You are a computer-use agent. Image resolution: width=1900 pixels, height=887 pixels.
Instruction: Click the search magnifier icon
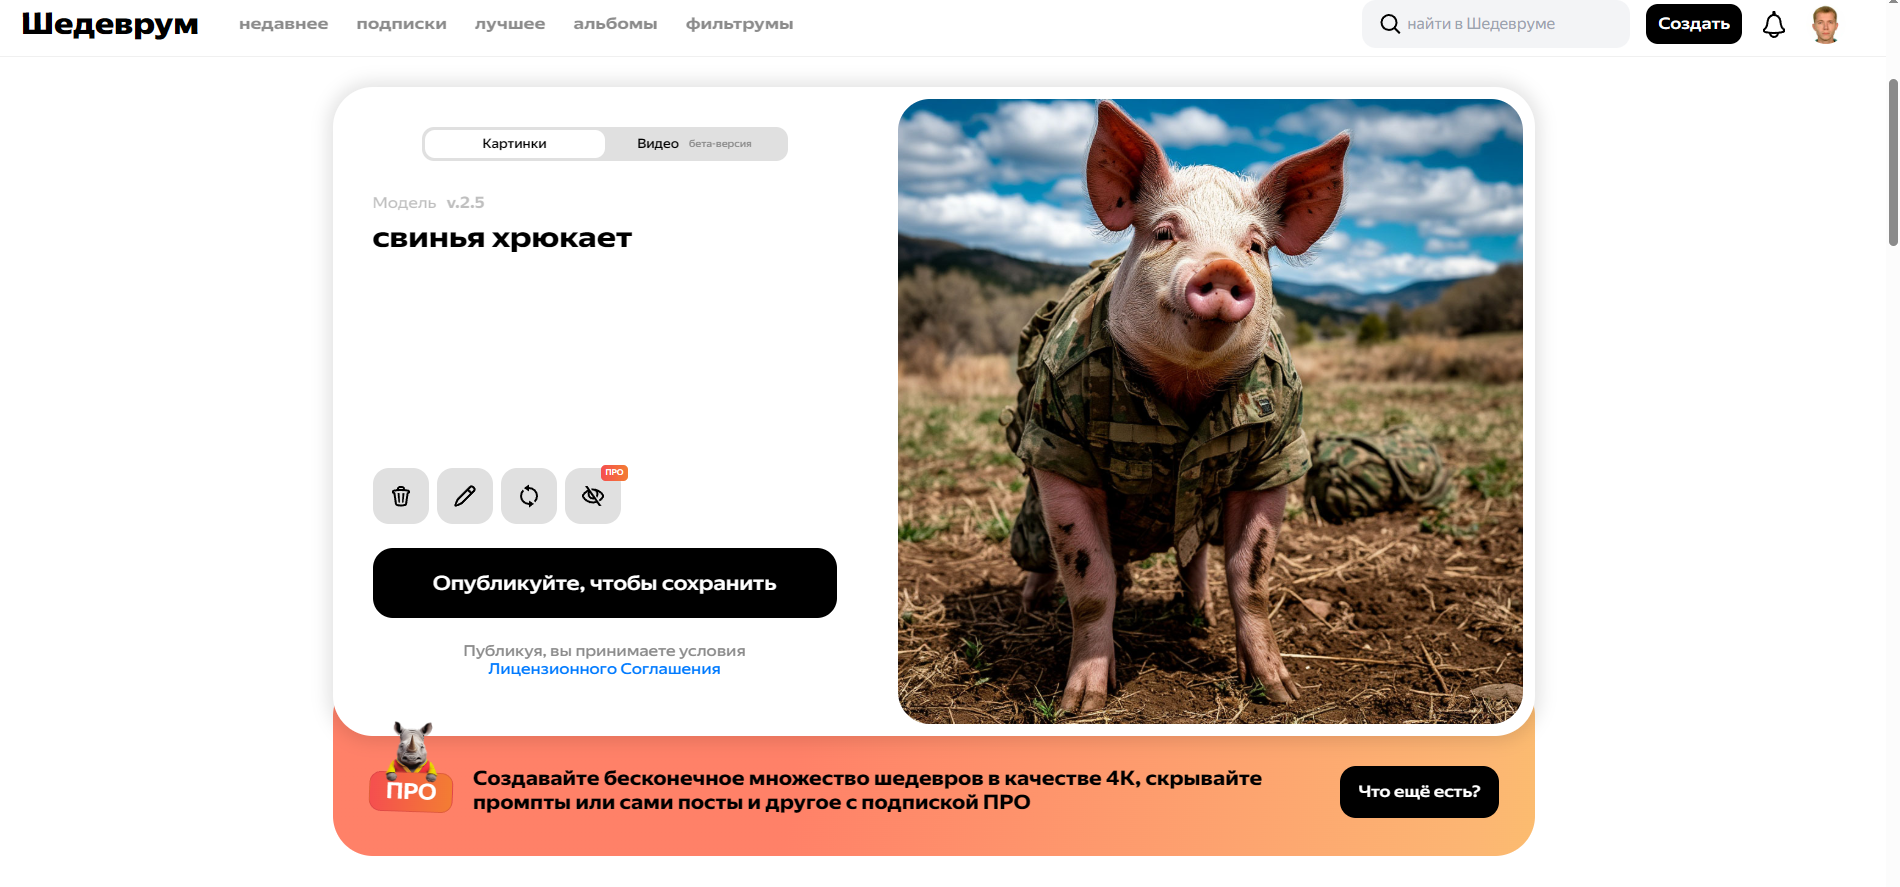coord(1390,24)
